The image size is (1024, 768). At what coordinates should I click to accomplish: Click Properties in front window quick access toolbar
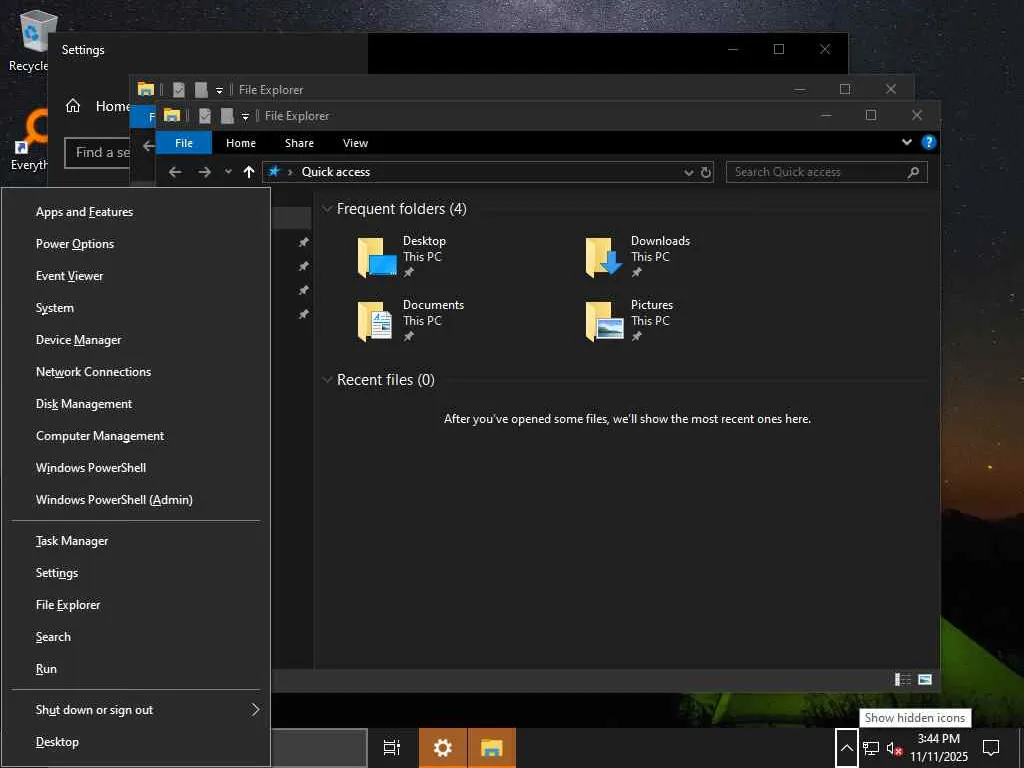[x=204, y=116]
